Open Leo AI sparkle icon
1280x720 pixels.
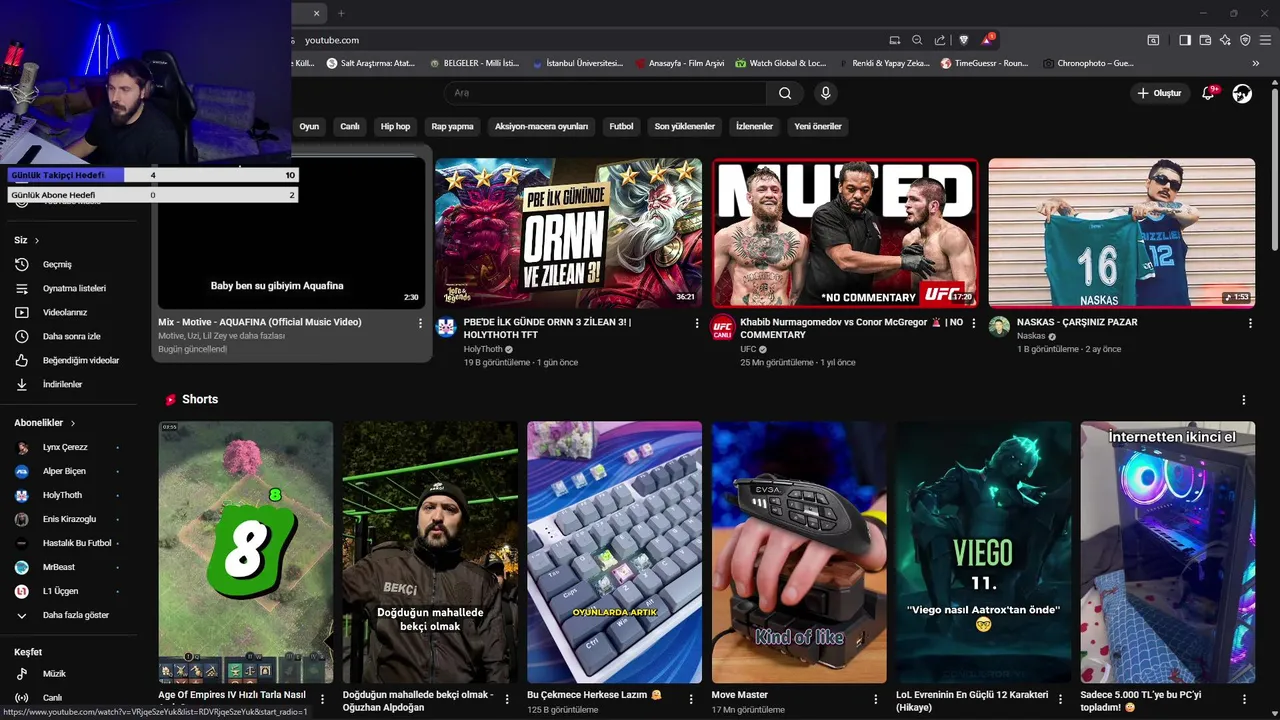coord(1225,40)
